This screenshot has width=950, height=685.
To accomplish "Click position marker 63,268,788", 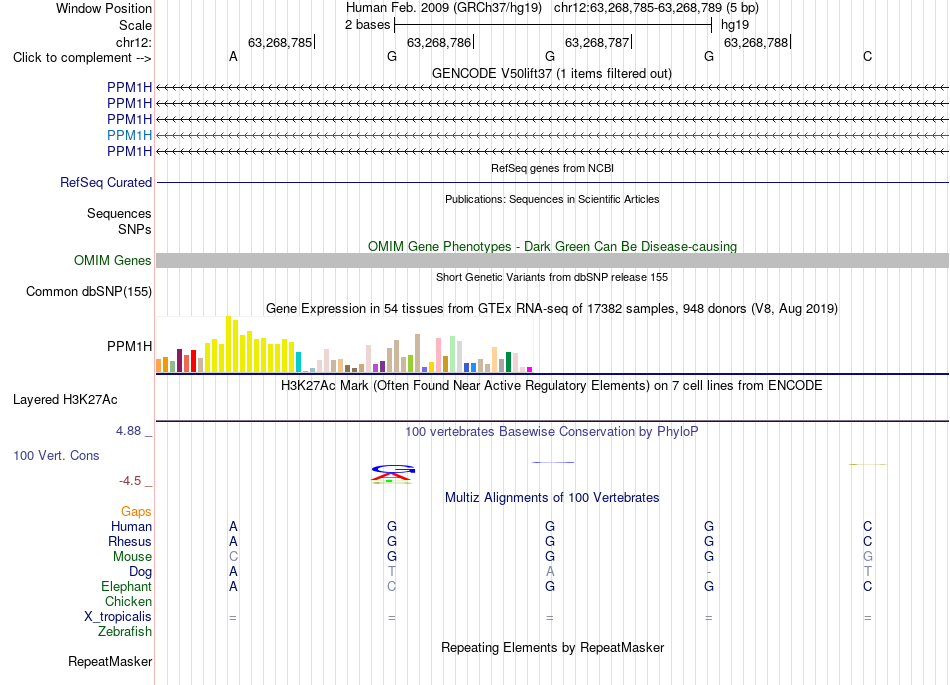I will click(x=756, y=42).
